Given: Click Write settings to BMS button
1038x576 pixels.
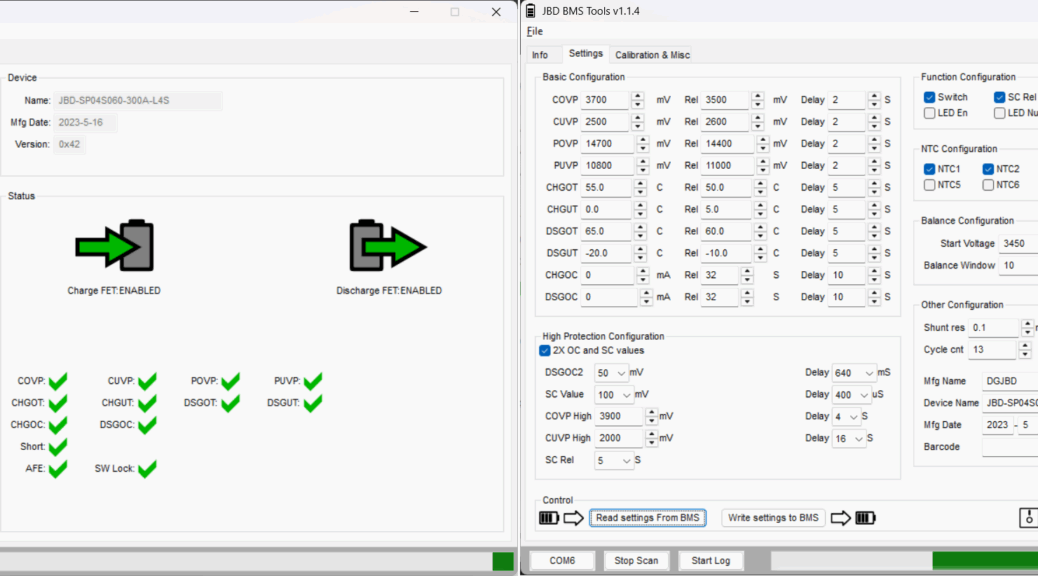Looking at the screenshot, I should 773,518.
